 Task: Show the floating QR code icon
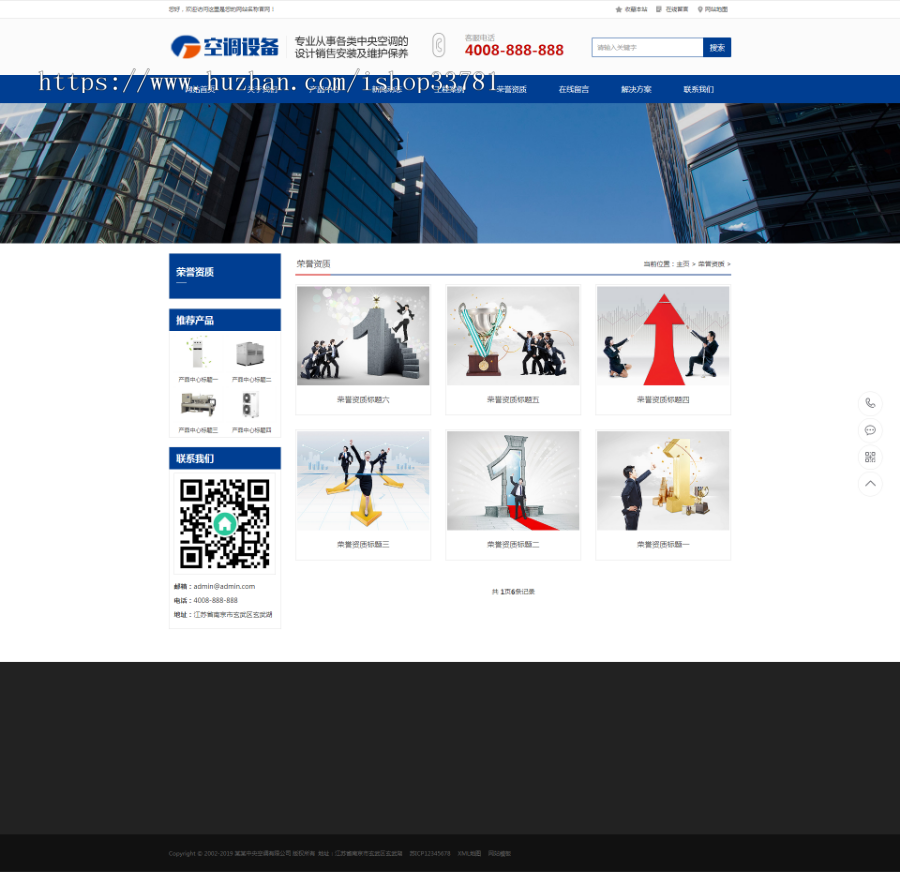click(870, 457)
